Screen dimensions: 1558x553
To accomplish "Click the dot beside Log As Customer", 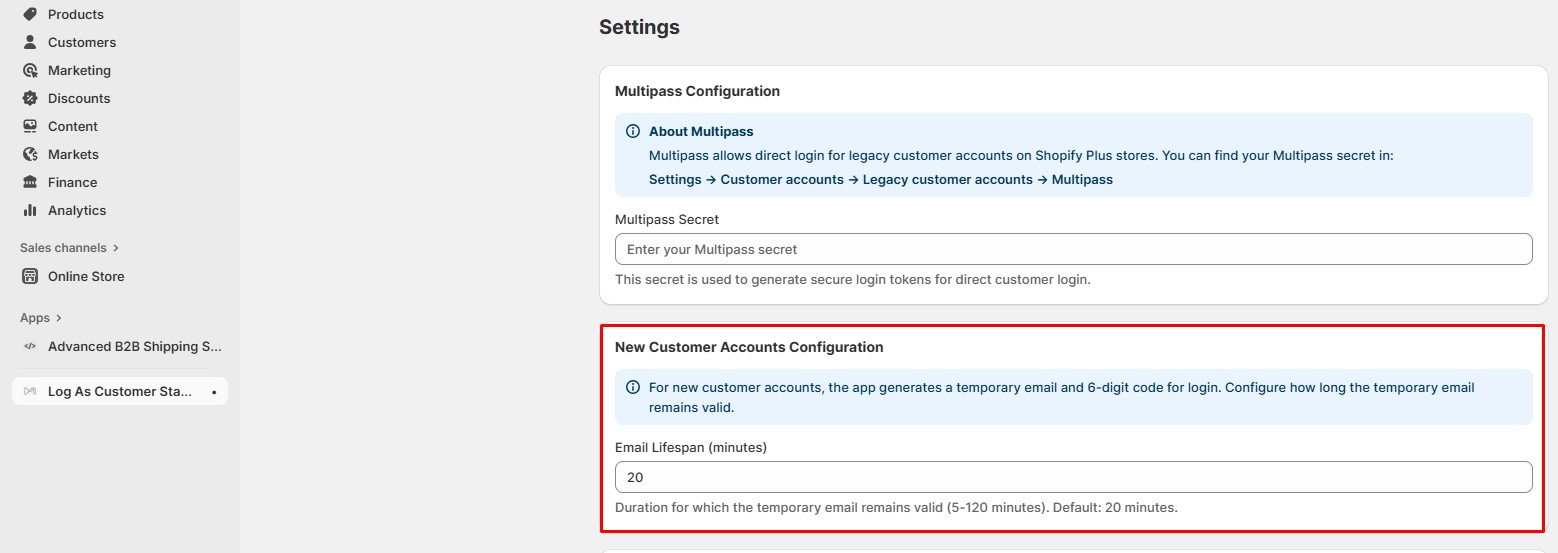I will tap(214, 392).
